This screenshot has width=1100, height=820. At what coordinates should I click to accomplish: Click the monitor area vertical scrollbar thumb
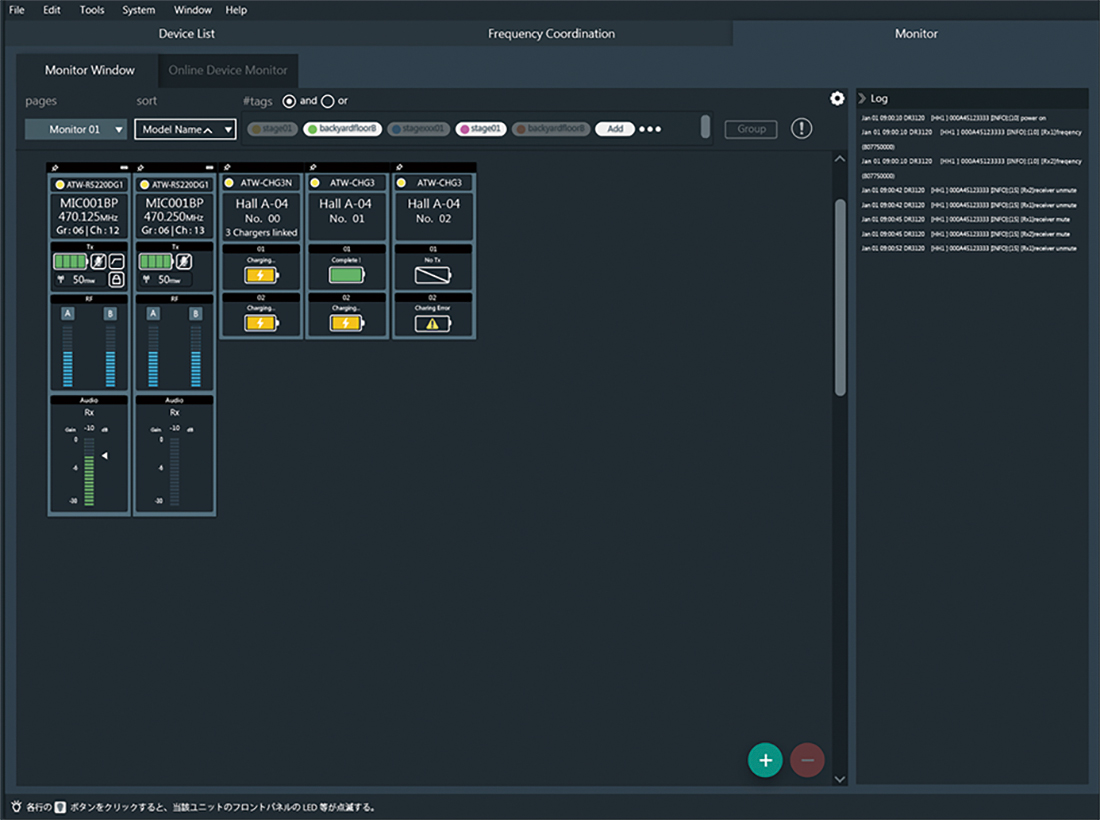pos(840,297)
